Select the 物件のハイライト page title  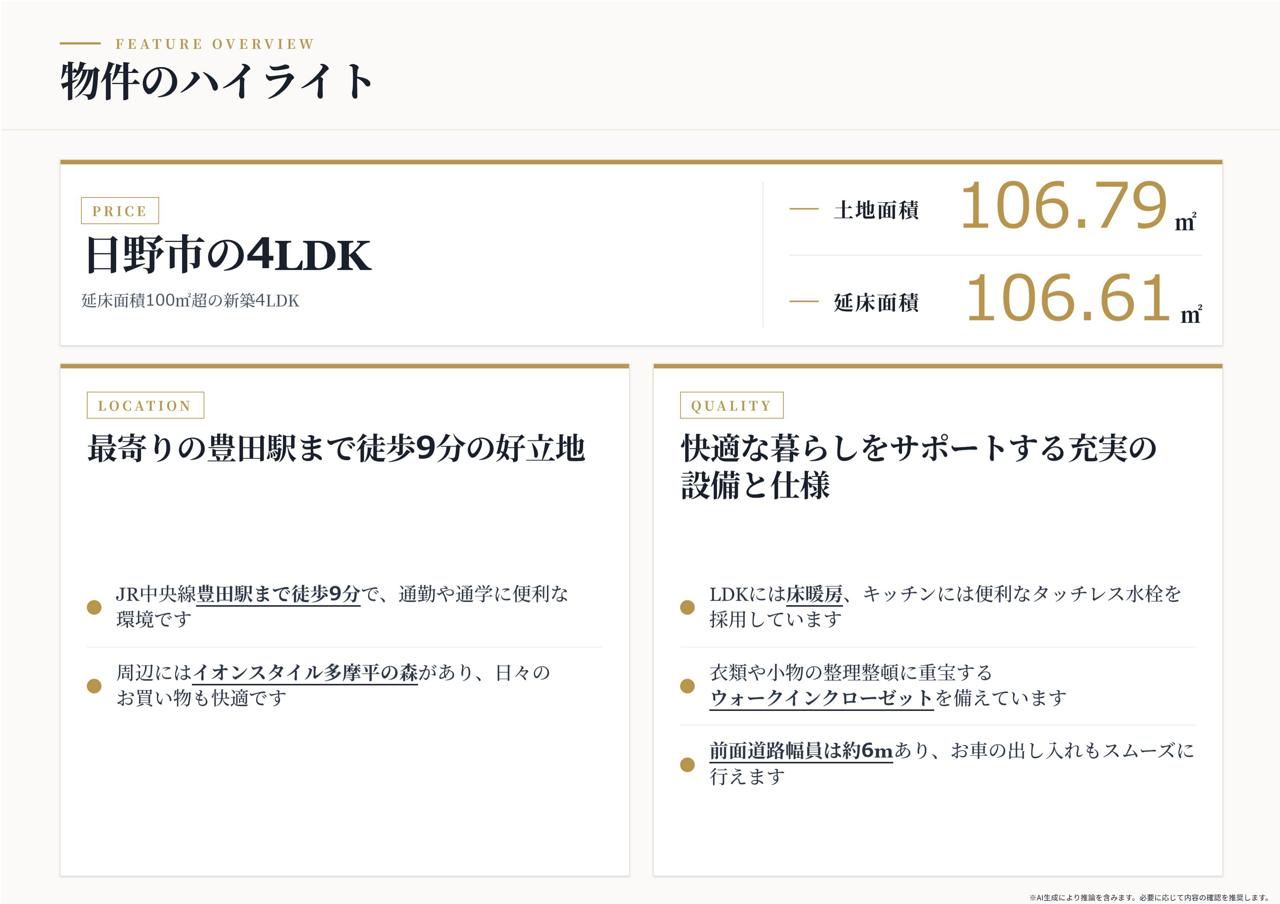(x=218, y=81)
